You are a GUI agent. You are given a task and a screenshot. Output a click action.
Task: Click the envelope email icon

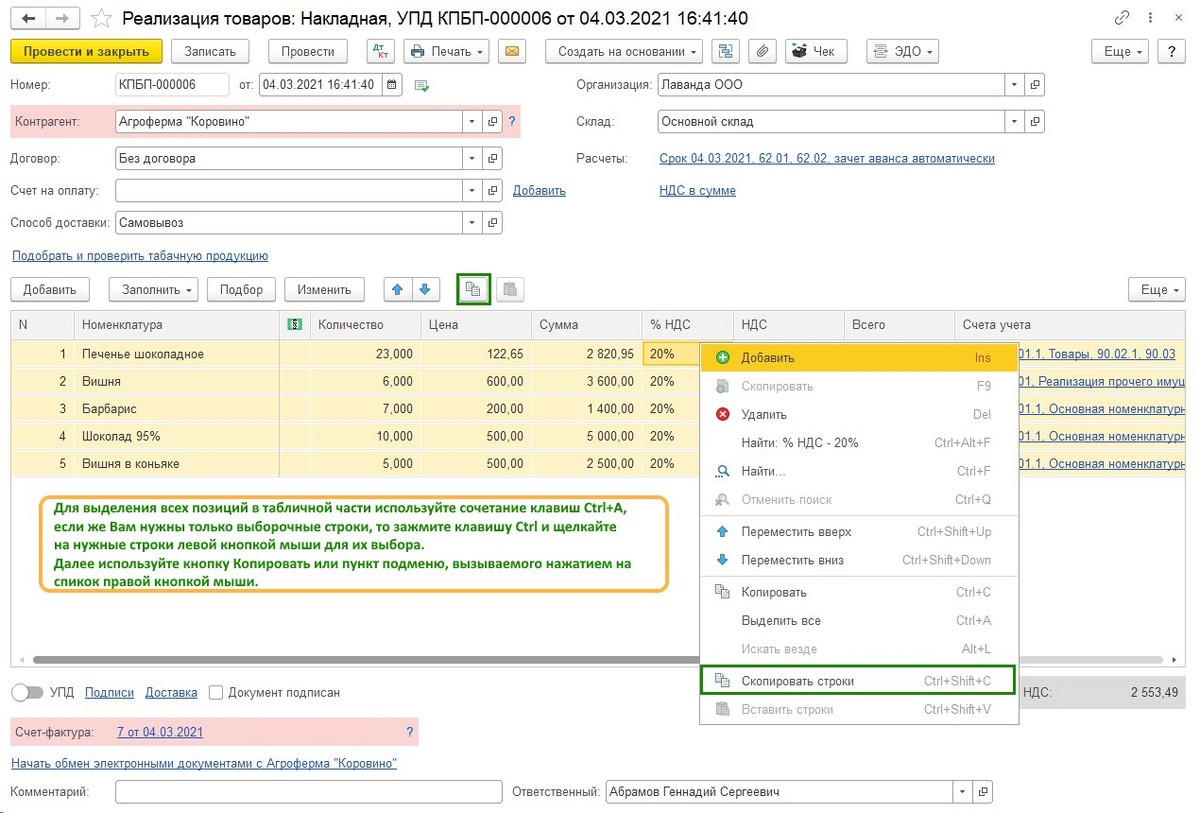point(512,51)
